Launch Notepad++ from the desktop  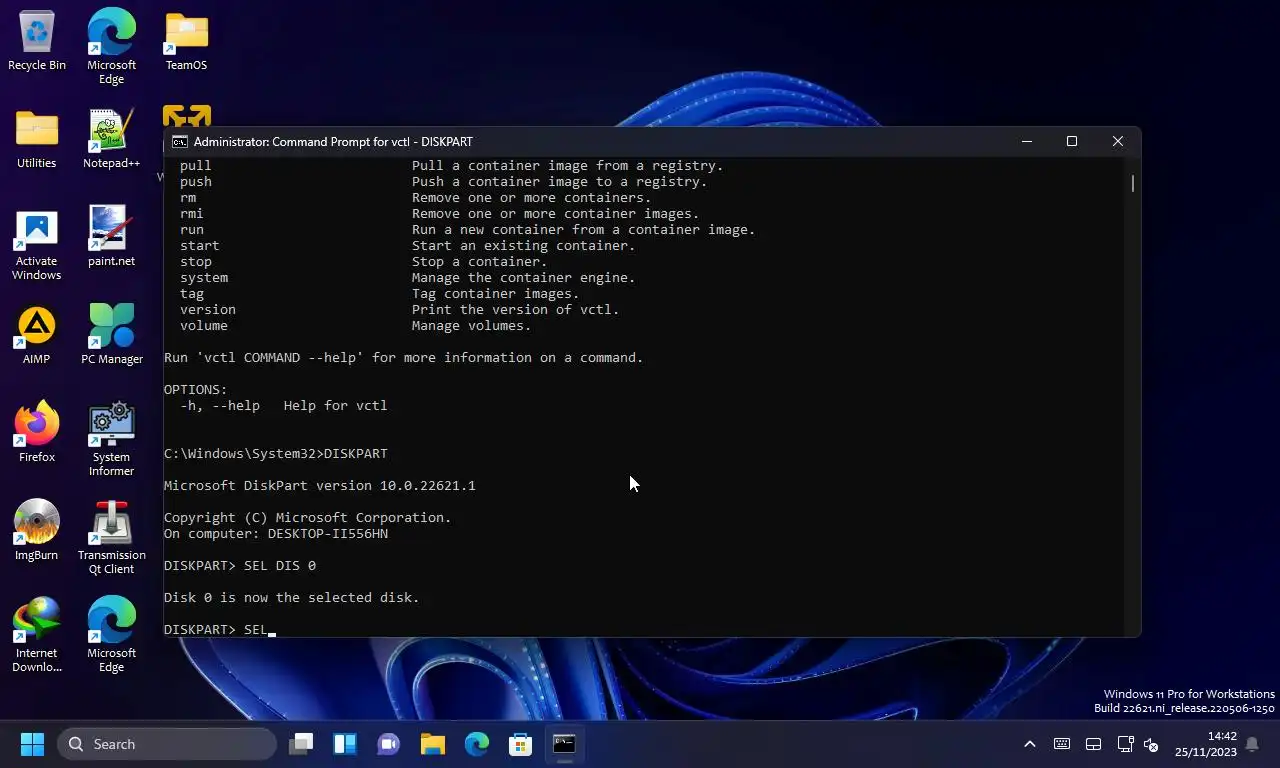[x=111, y=139]
